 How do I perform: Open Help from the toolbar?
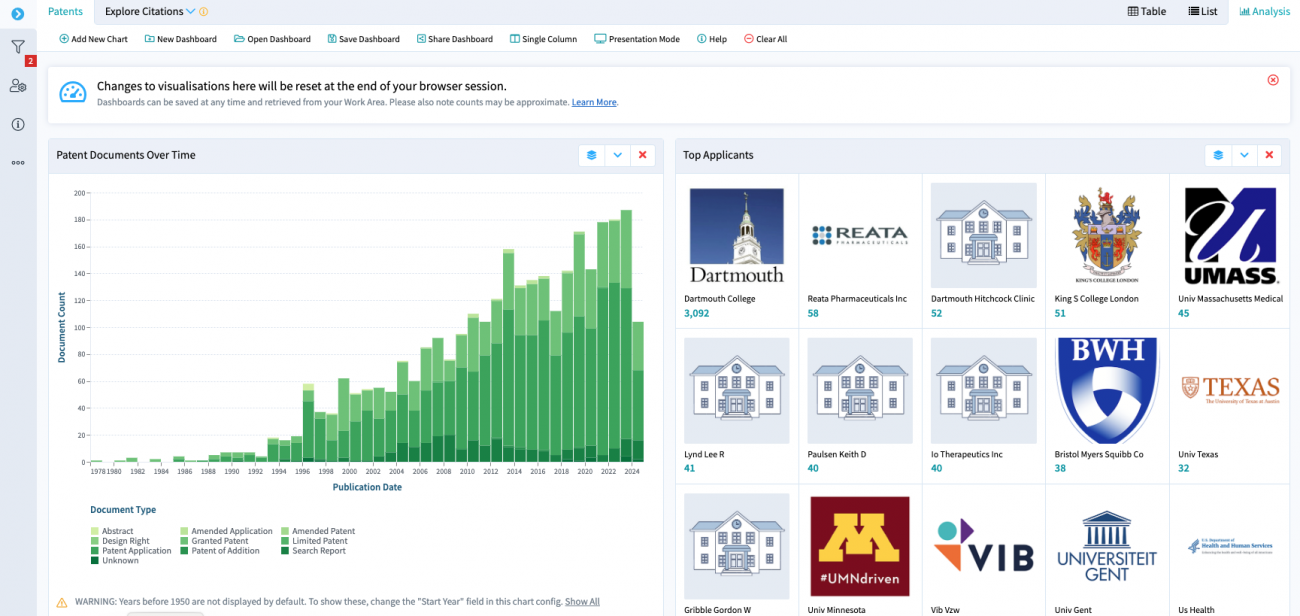pos(711,39)
